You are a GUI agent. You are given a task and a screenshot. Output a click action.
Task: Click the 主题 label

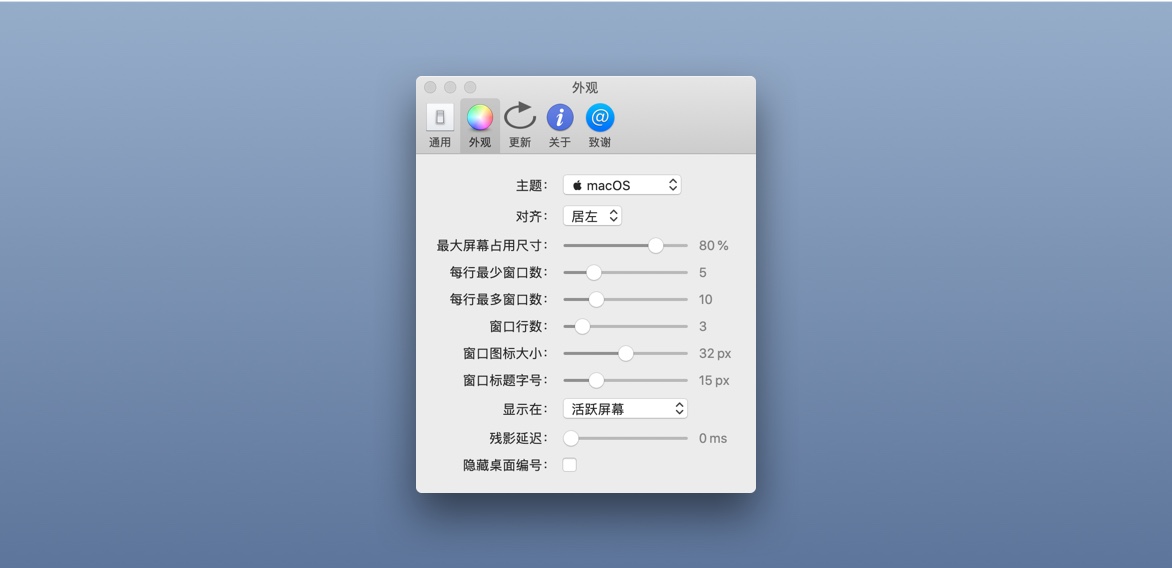click(x=531, y=185)
